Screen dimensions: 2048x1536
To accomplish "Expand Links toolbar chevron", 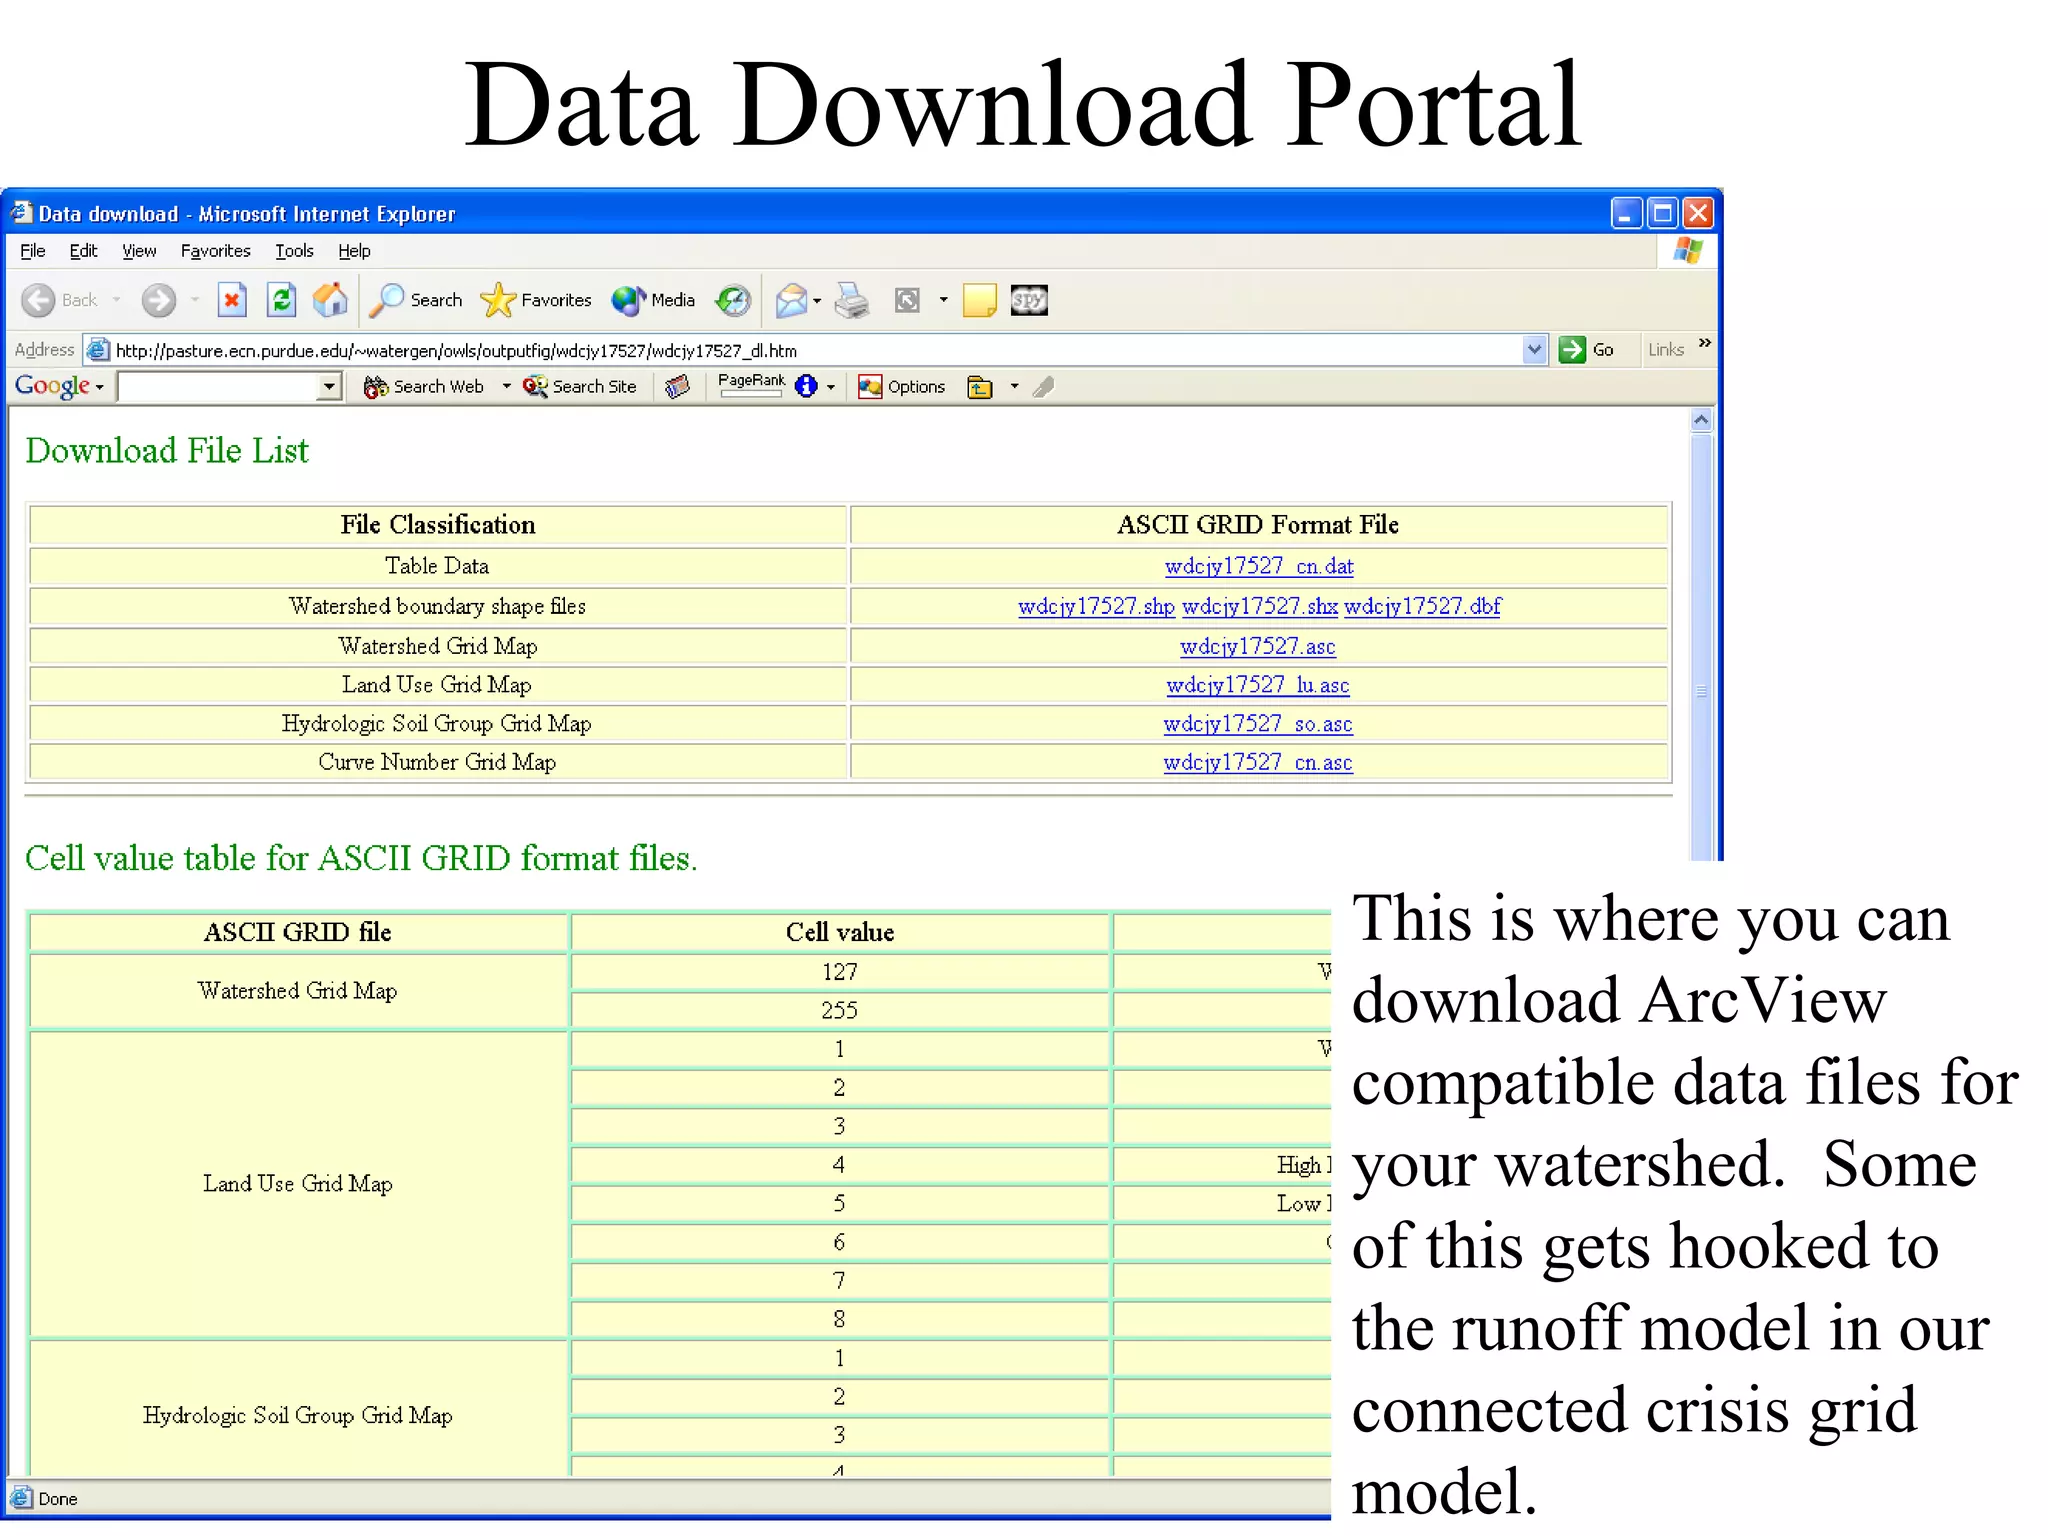I will pyautogui.click(x=1704, y=343).
